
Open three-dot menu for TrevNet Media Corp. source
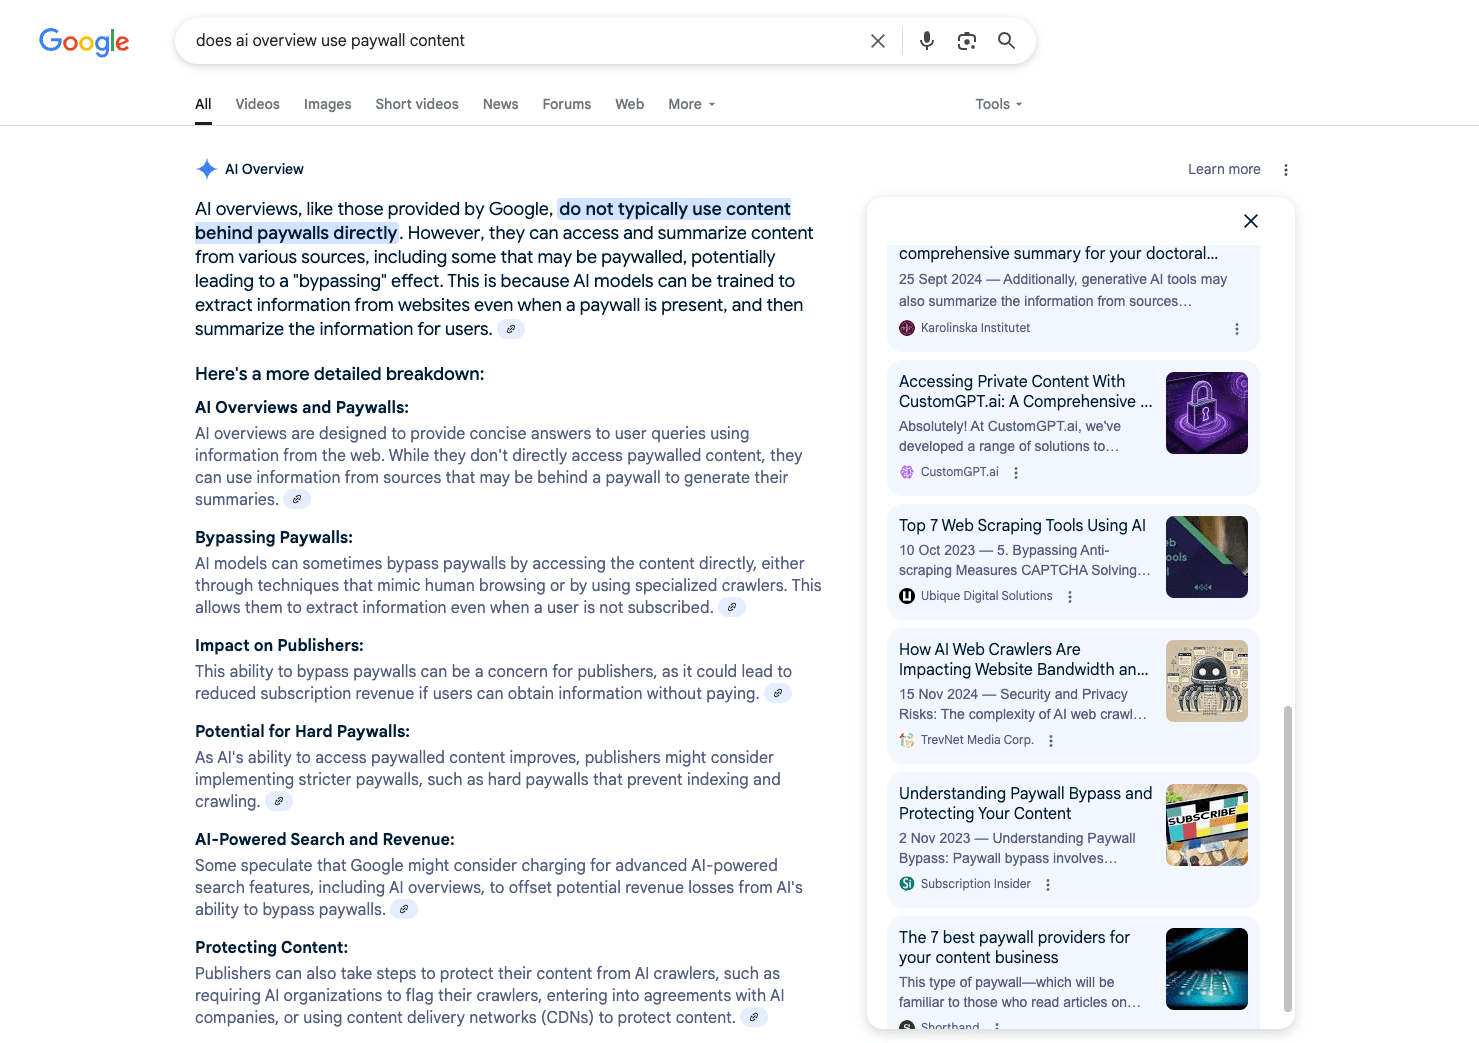[1051, 741]
